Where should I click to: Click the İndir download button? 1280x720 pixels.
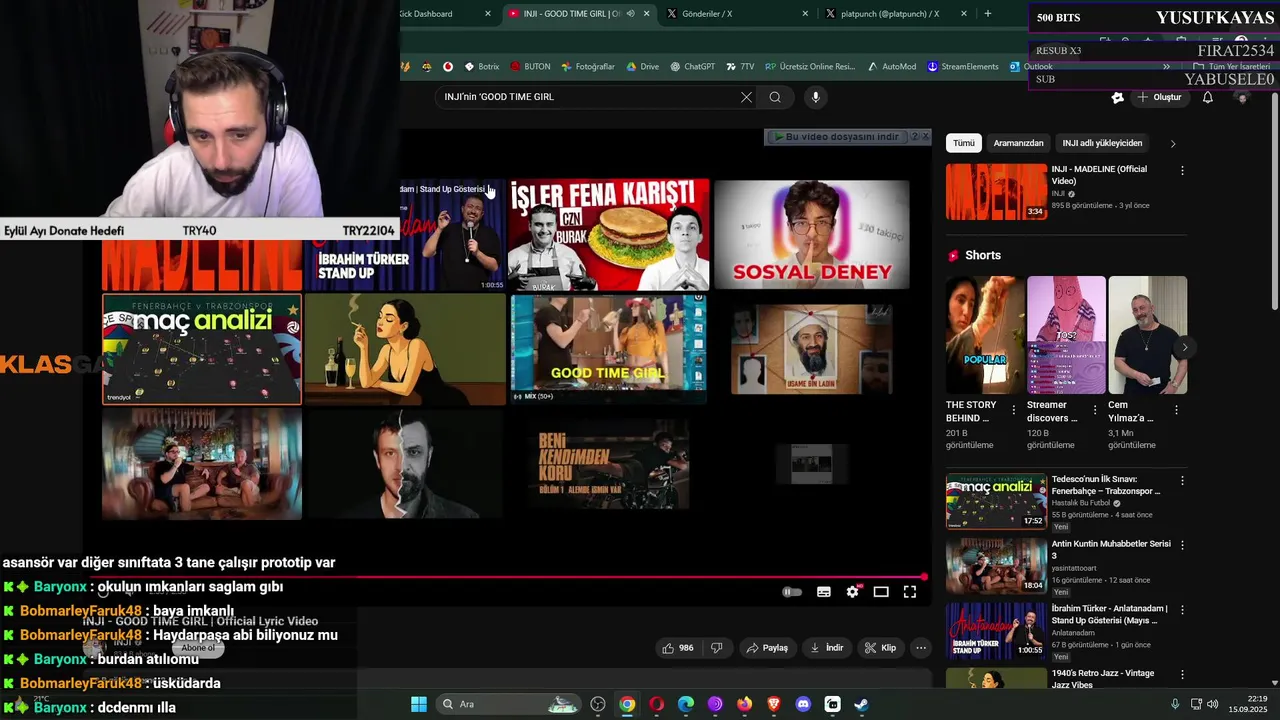827,648
